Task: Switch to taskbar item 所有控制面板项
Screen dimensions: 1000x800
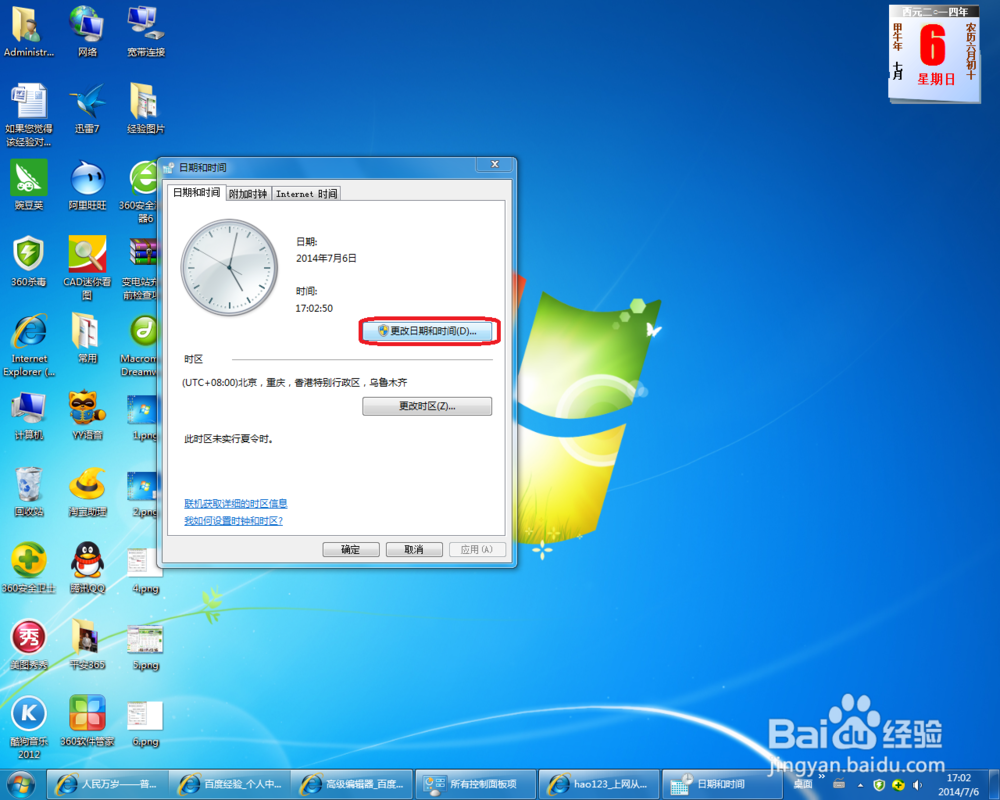Action: [x=476, y=784]
